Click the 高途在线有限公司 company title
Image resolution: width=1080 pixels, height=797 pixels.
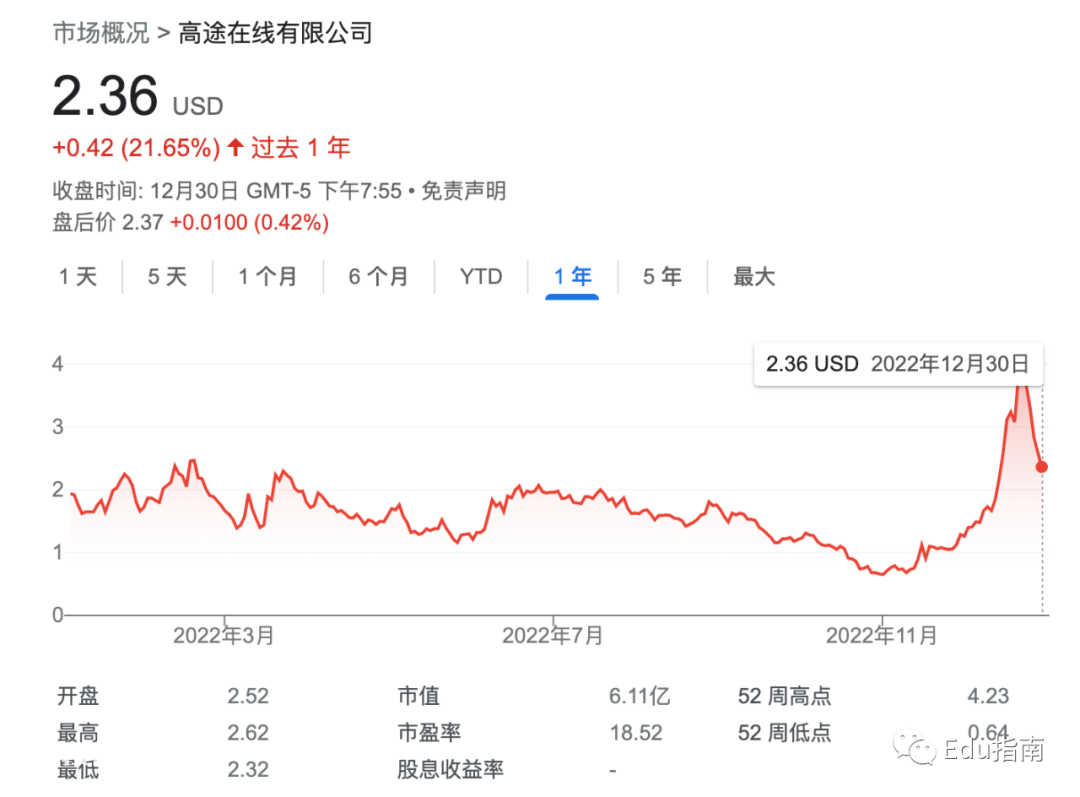276,32
